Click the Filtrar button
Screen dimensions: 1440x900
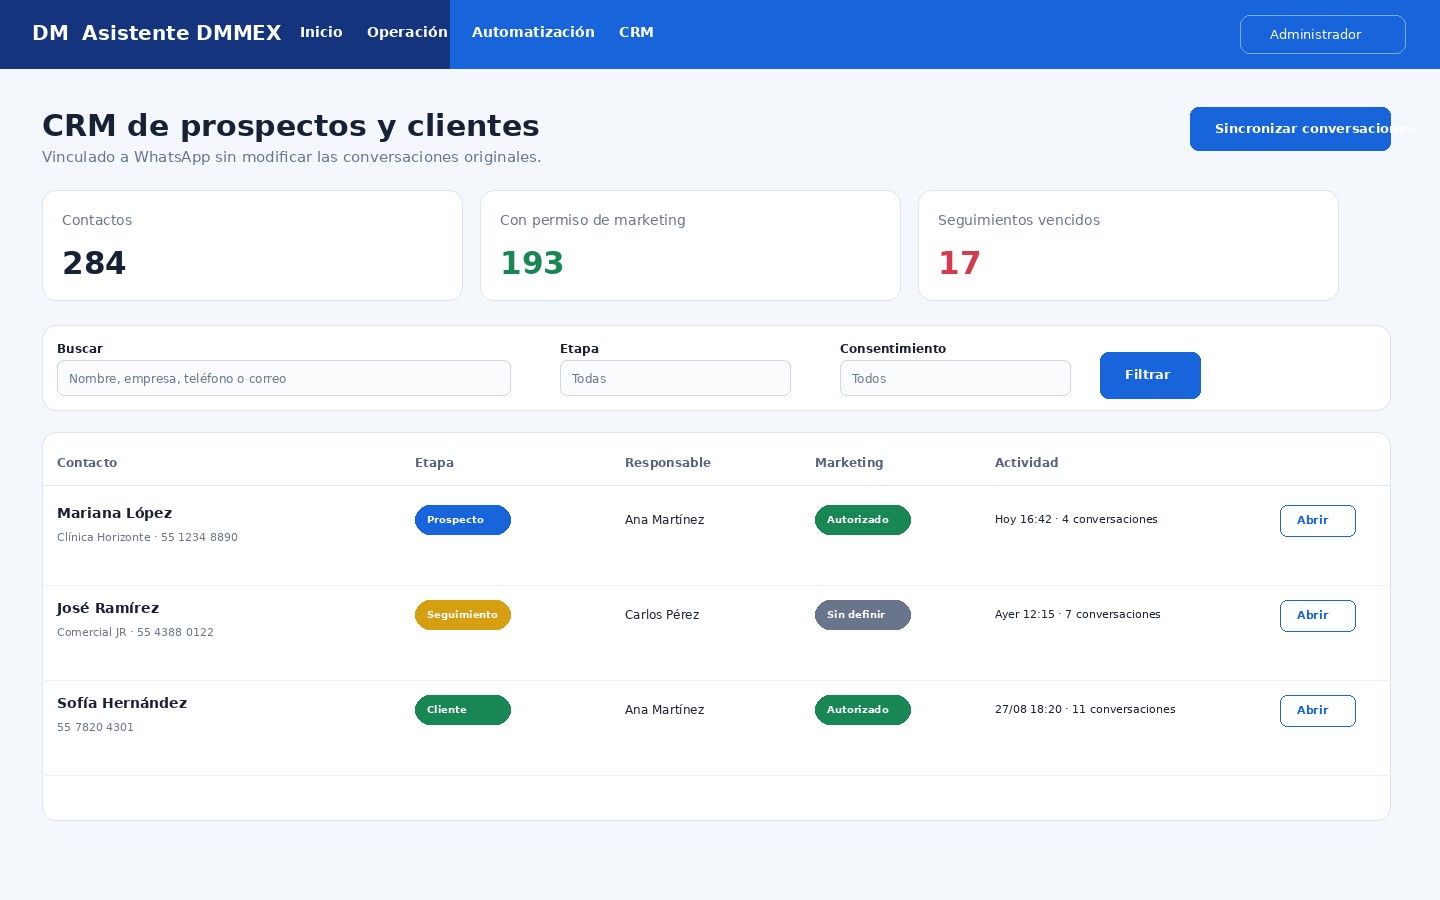pos(1150,375)
